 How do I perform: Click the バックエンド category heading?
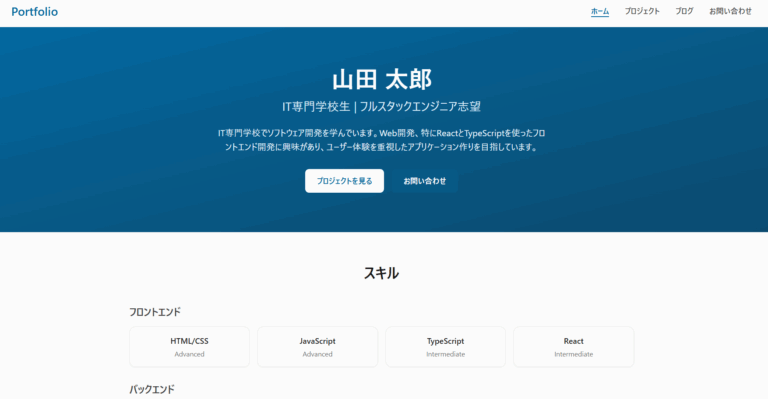coord(152,389)
